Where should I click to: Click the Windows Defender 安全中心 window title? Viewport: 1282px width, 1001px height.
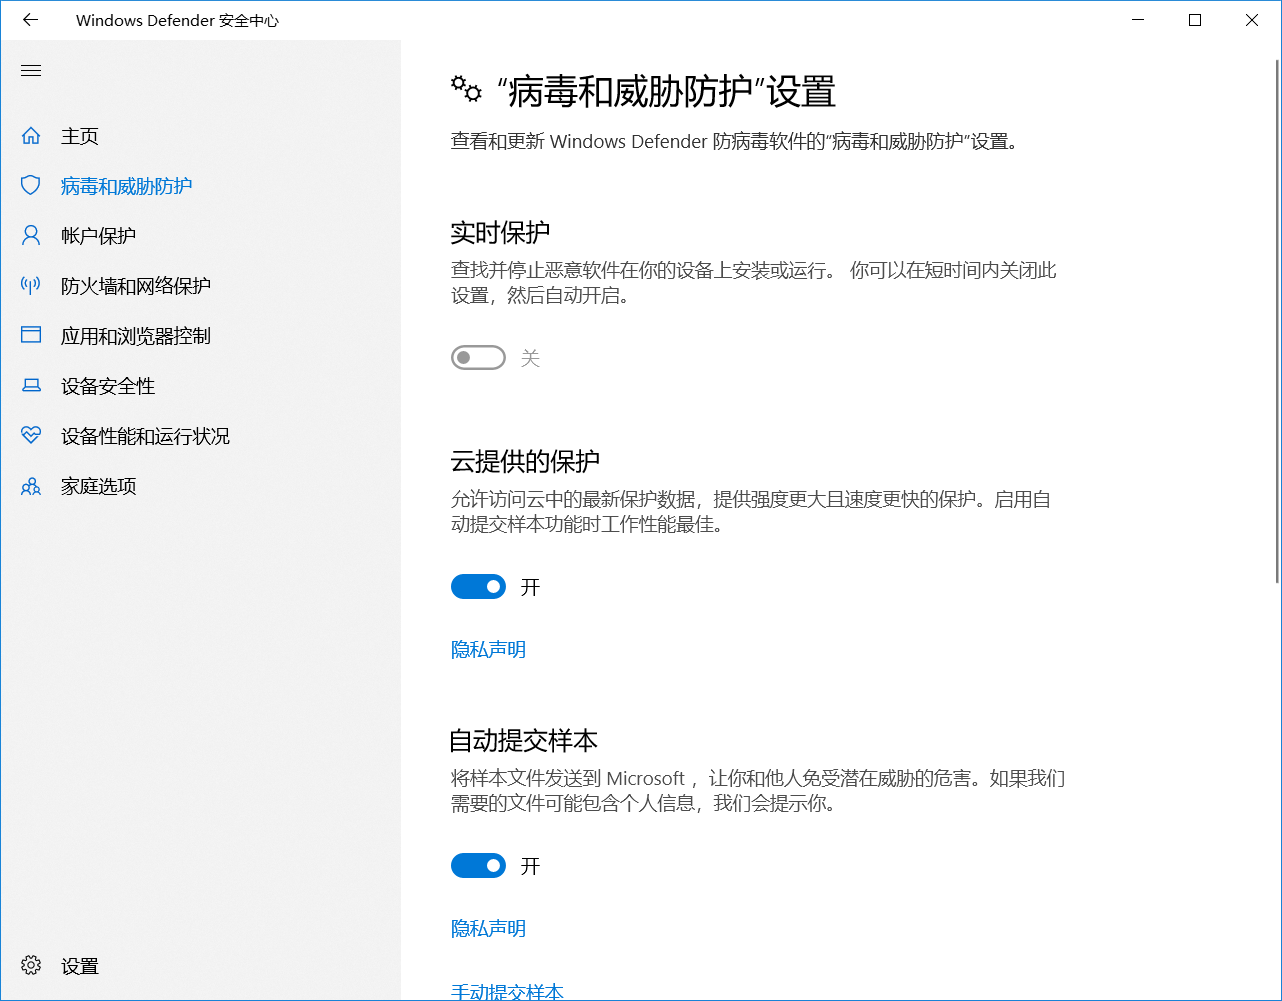(x=177, y=20)
